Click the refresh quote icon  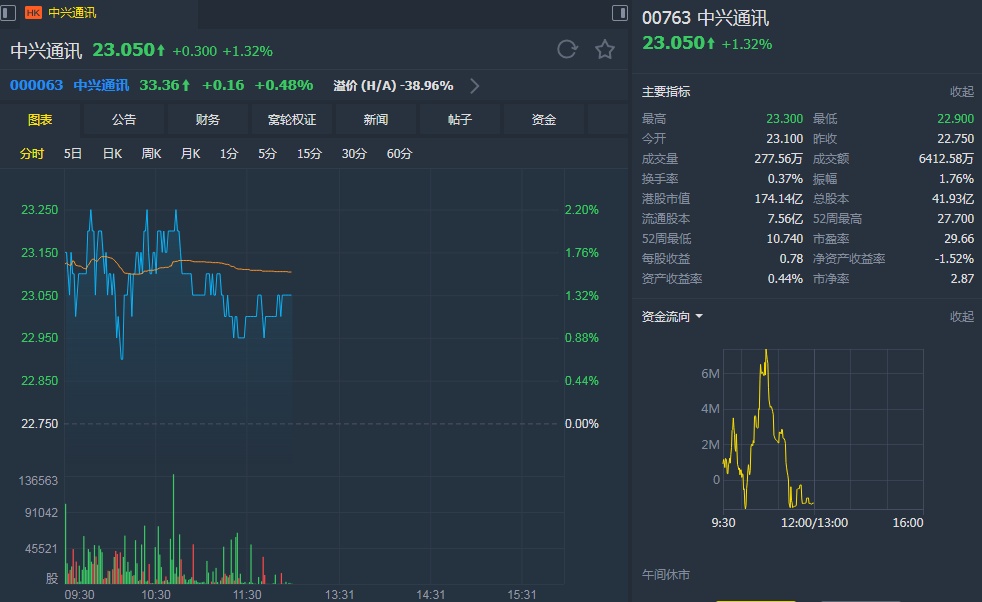[x=567, y=50]
